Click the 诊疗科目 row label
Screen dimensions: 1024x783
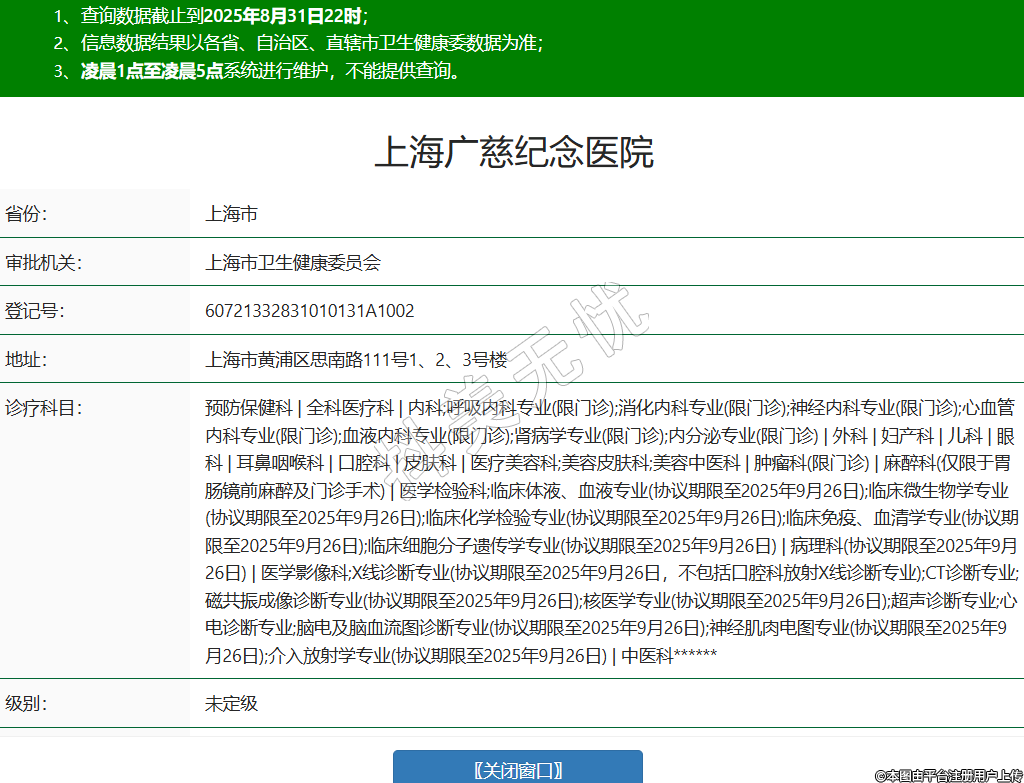pyautogui.click(x=43, y=408)
